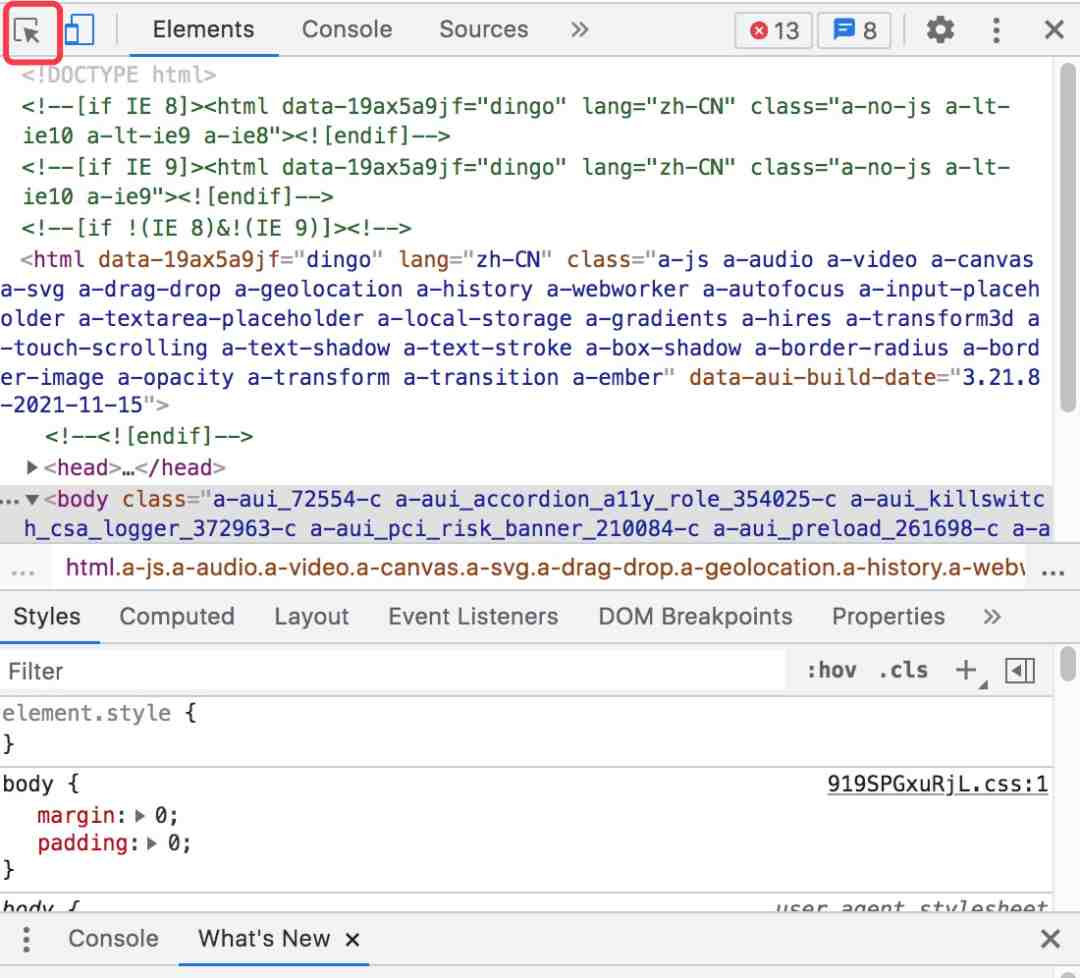
Task: Expand the padding shorthand triangle
Action: coord(152,844)
